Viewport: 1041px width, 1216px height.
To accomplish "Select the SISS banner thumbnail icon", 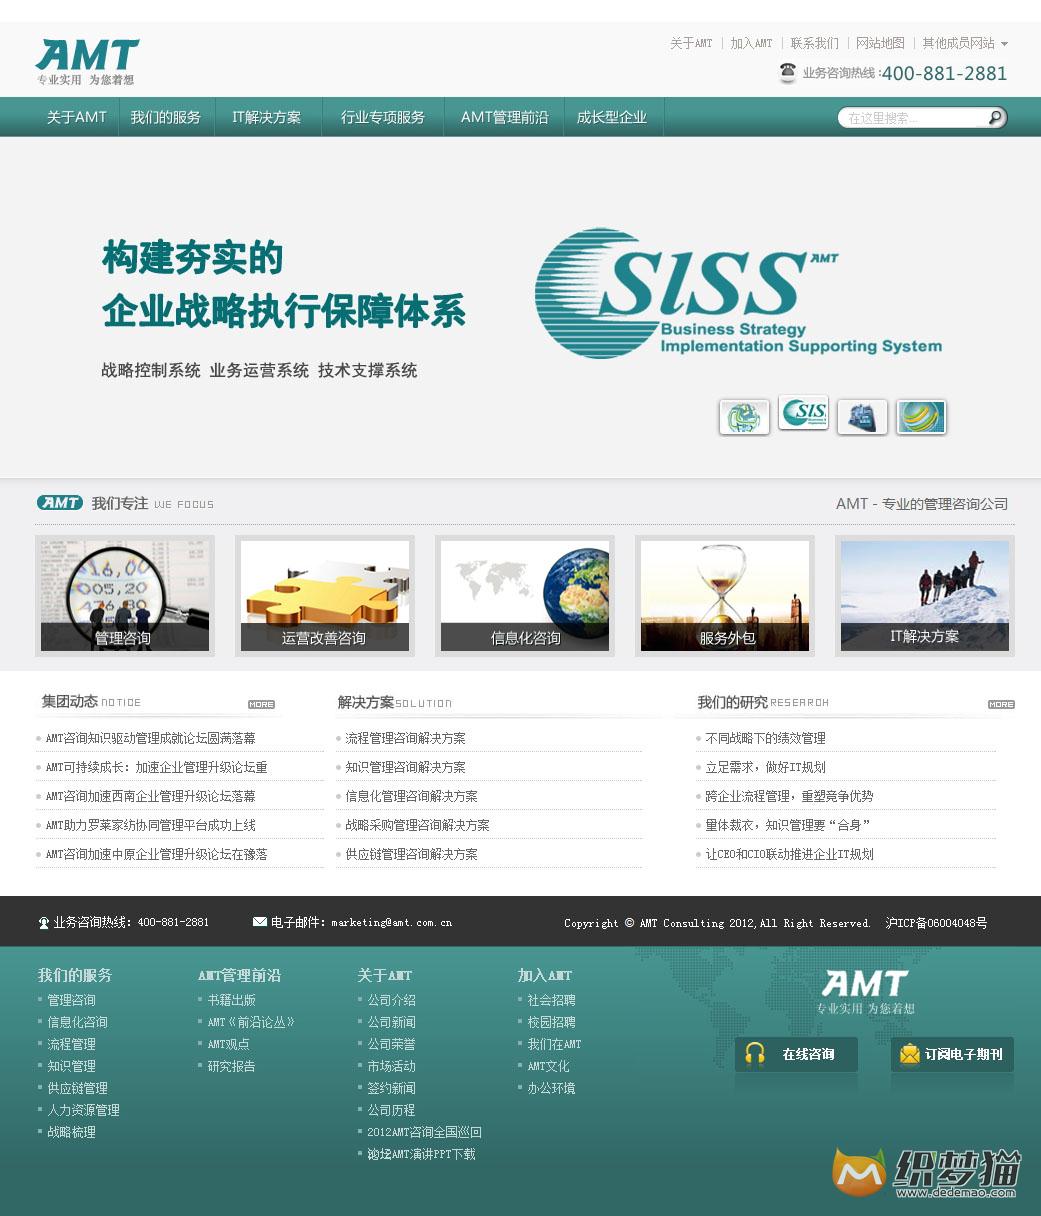I will [x=803, y=412].
